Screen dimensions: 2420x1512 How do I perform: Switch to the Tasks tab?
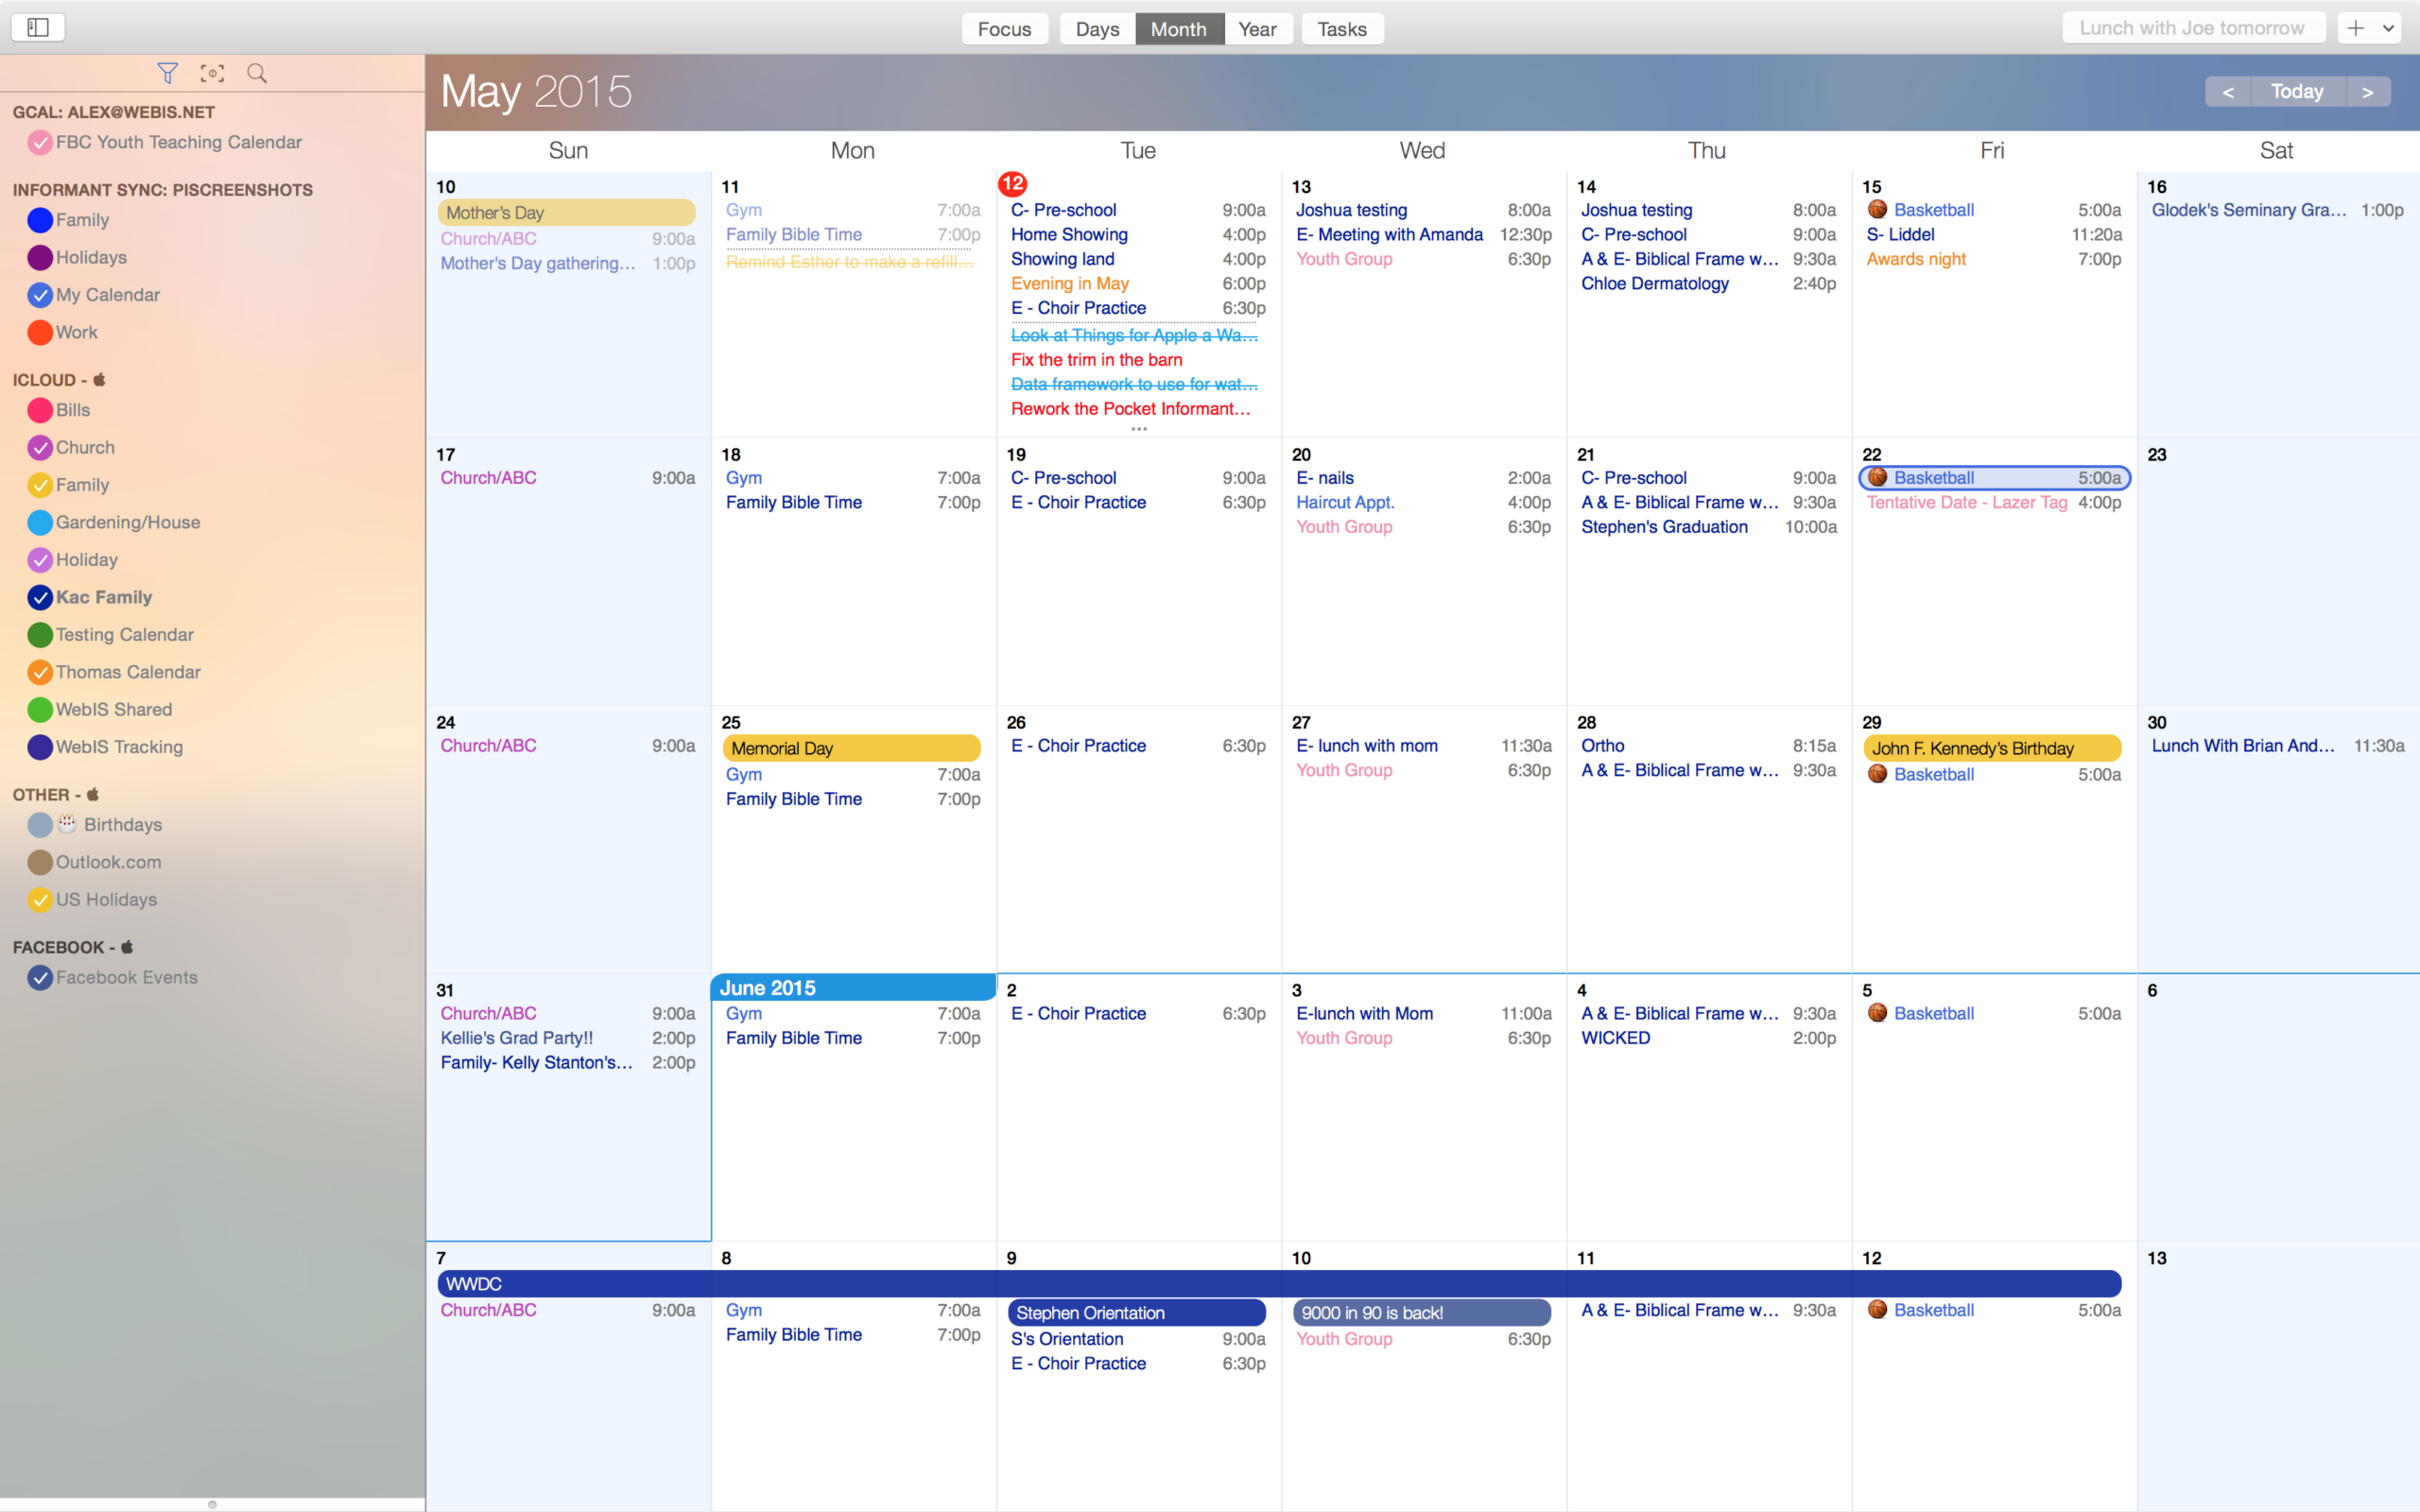click(x=1341, y=29)
